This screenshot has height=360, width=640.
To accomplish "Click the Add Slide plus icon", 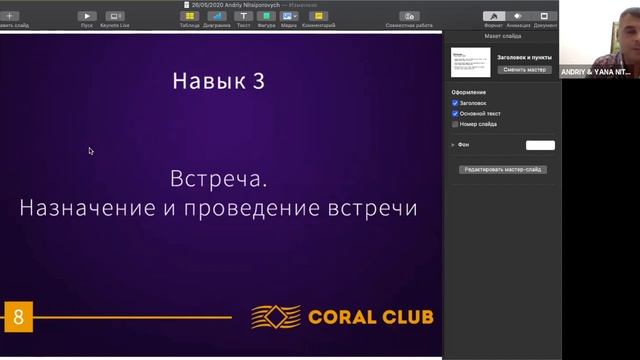I will [9, 16].
